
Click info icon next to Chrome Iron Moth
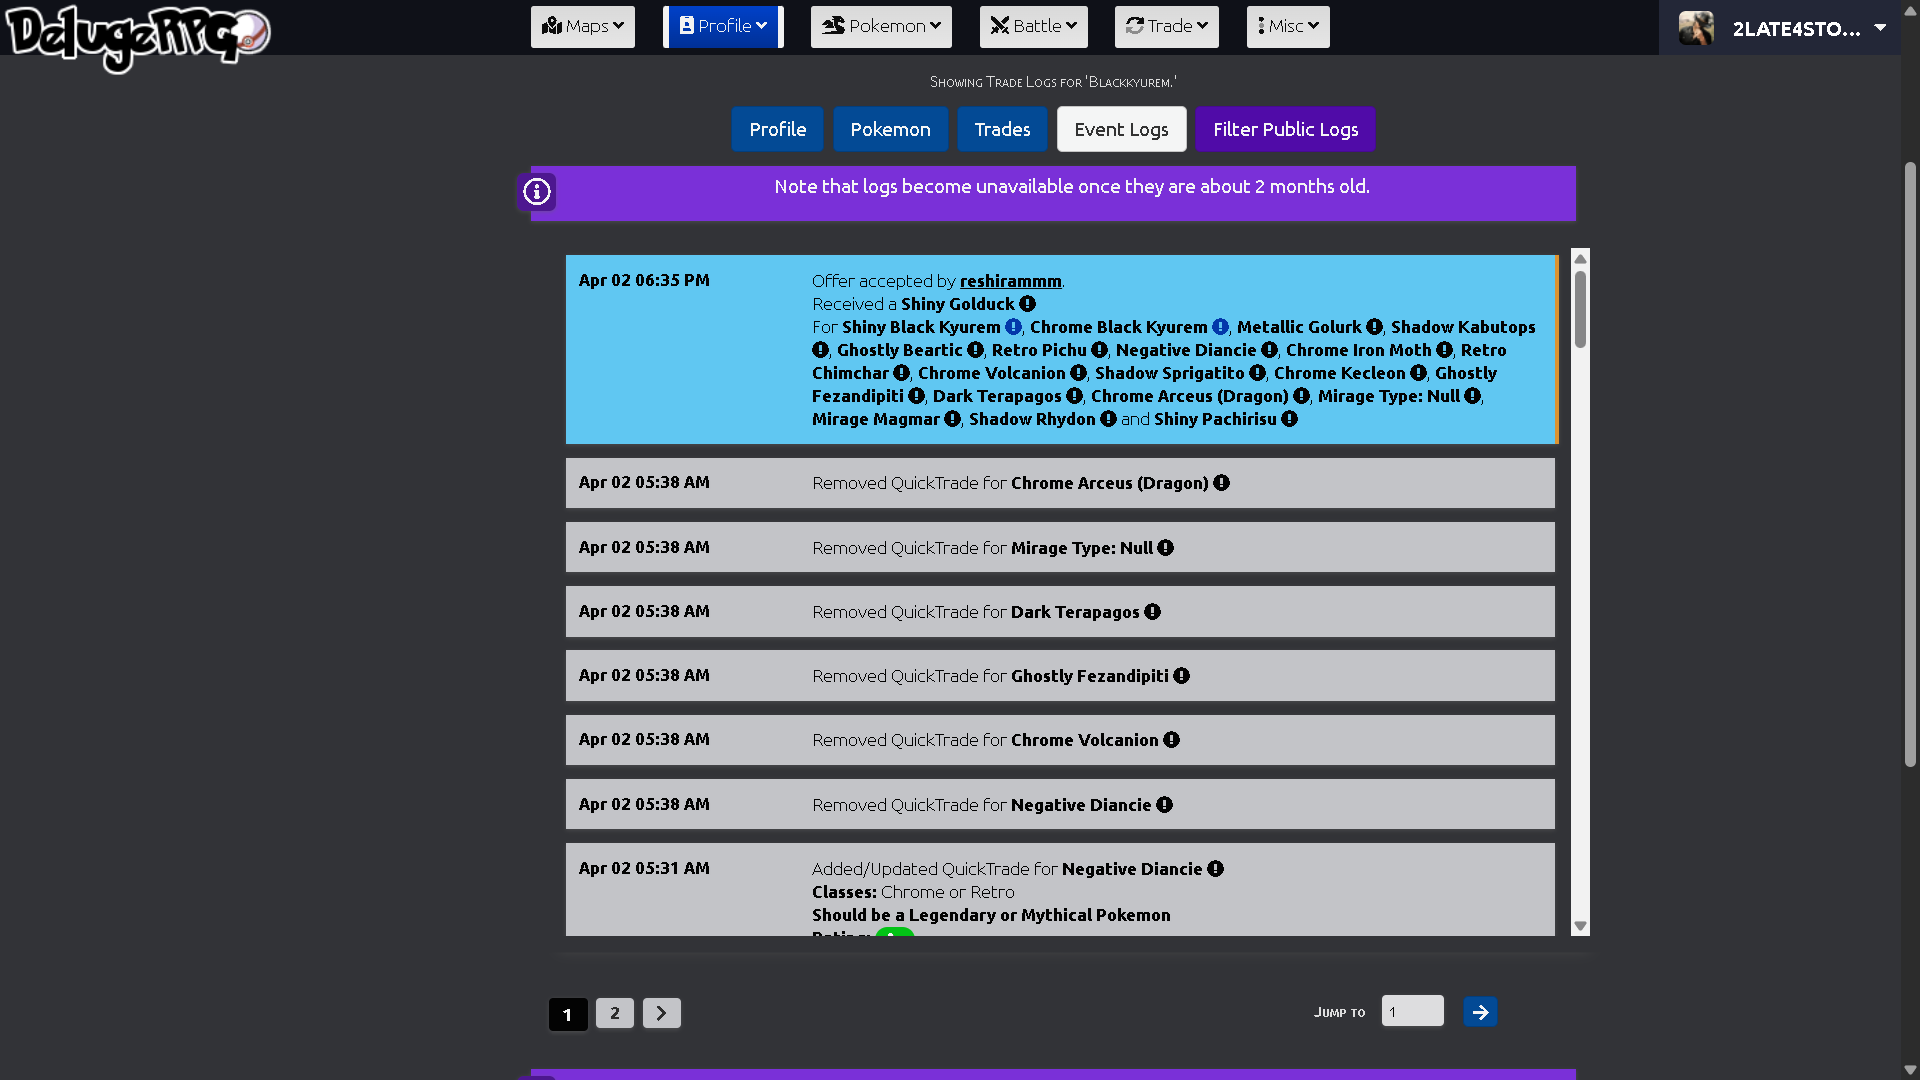pos(1445,350)
